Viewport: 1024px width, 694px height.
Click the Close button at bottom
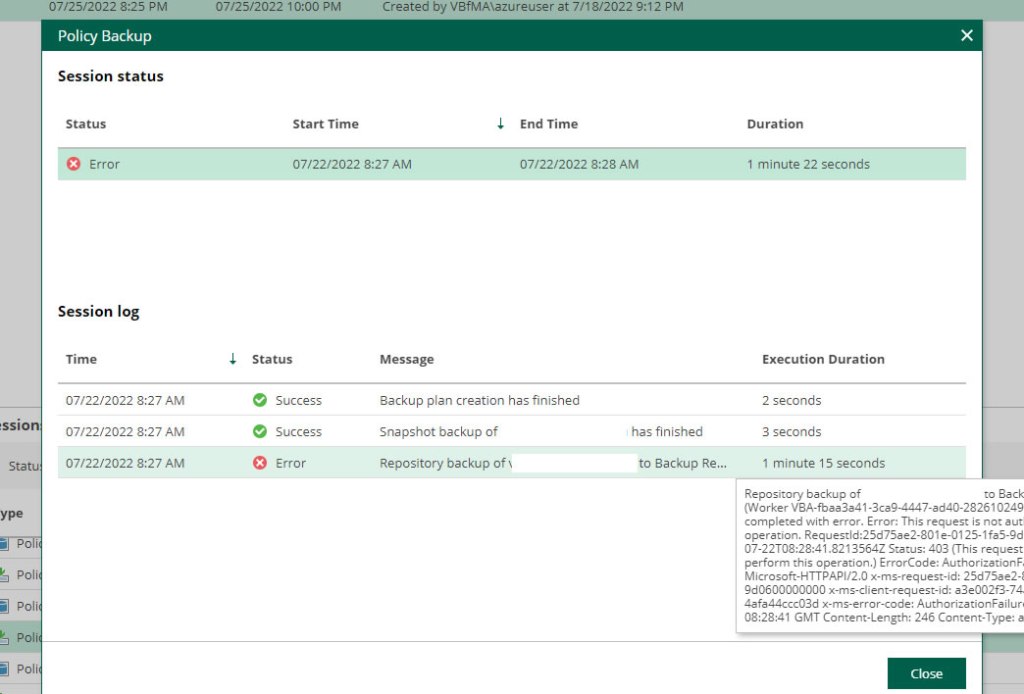926,673
